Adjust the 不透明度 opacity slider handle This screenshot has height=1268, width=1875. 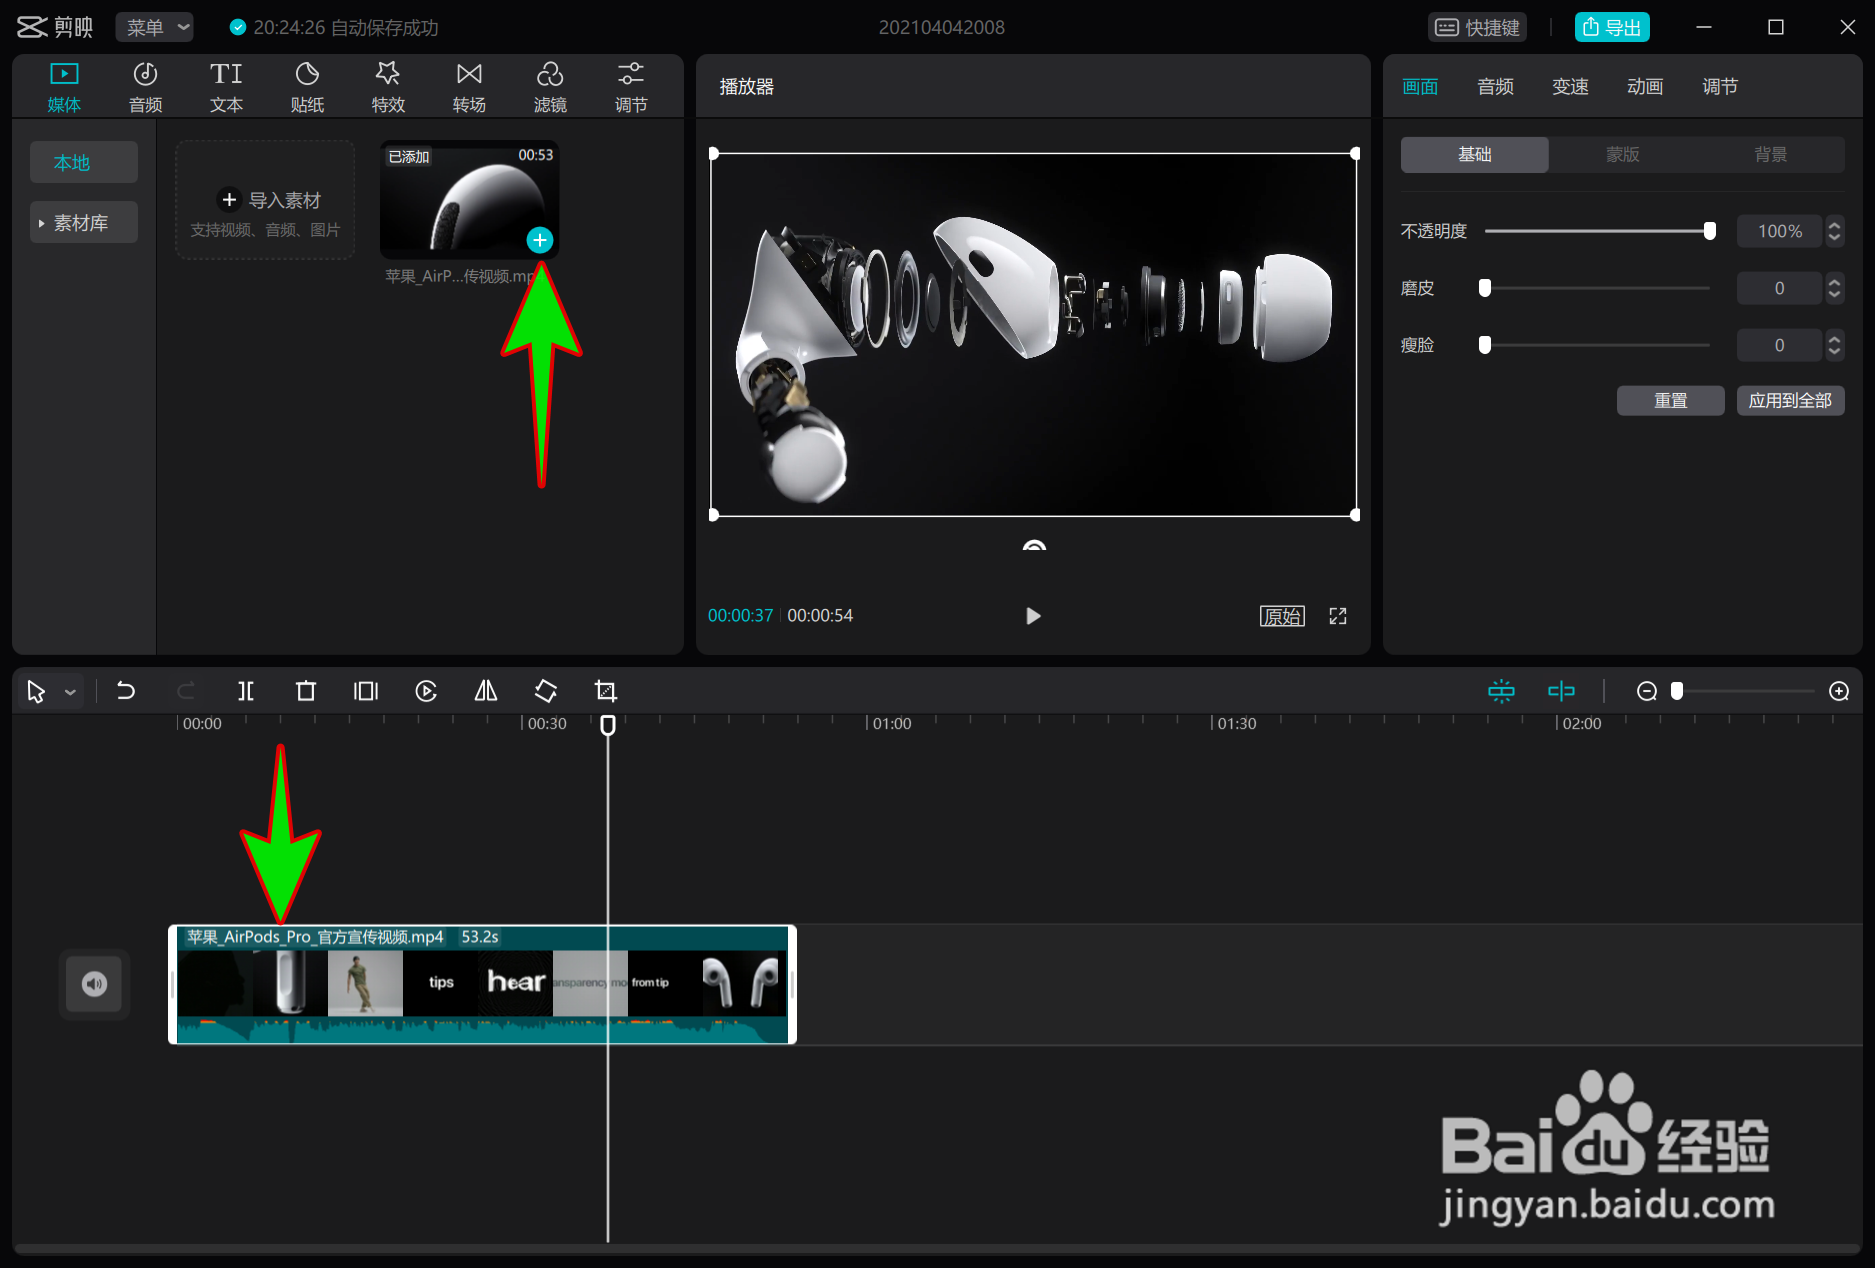[1710, 231]
